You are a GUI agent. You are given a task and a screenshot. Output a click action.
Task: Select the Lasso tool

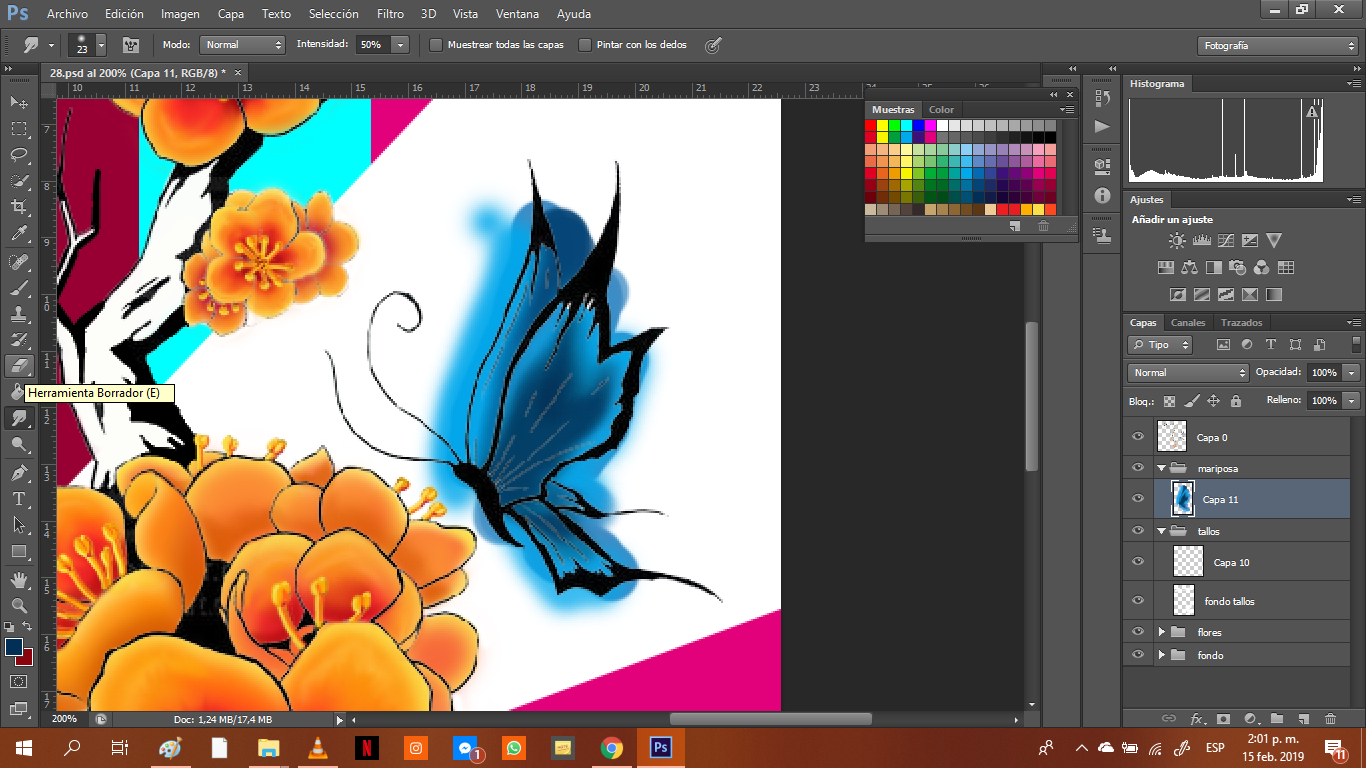click(19, 155)
